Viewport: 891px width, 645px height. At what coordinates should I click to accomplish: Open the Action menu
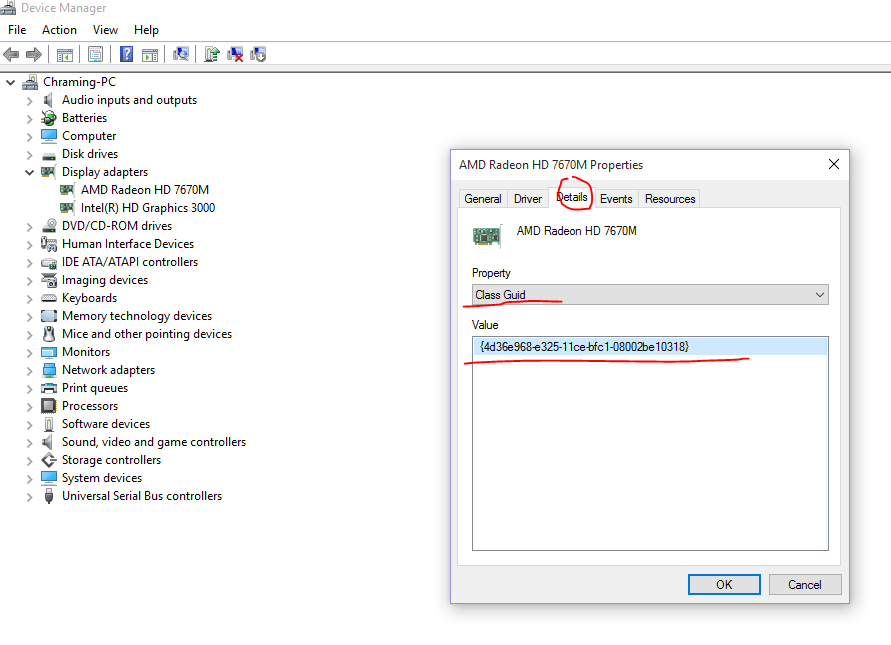(x=59, y=30)
